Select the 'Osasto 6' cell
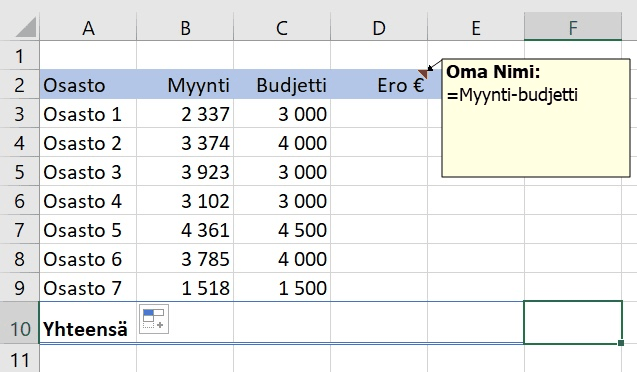This screenshot has width=637, height=372. pyautogui.click(x=88, y=259)
